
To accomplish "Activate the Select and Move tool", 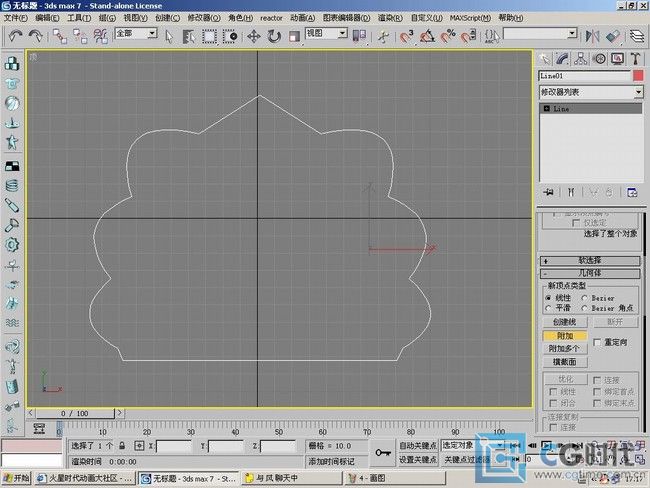I will coord(254,36).
